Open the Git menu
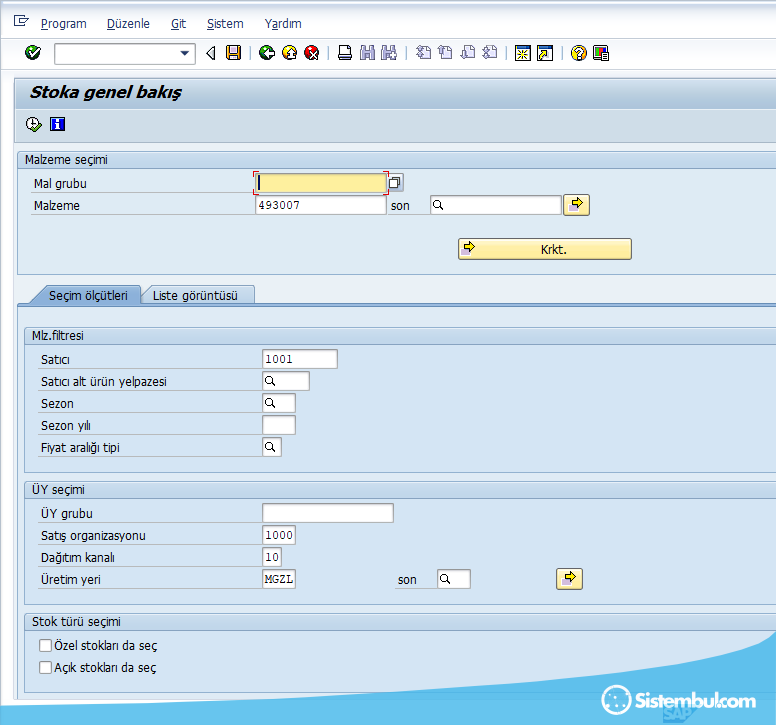 [x=178, y=23]
